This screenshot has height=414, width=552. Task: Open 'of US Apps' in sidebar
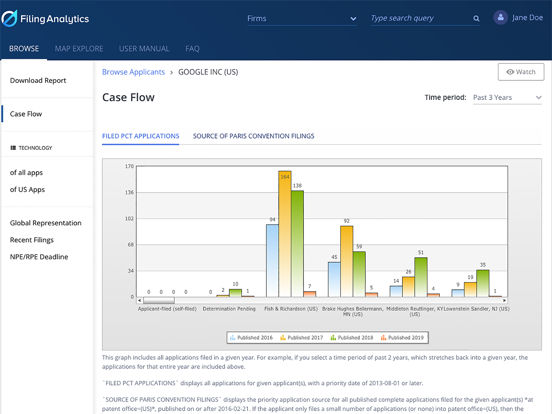click(x=27, y=189)
